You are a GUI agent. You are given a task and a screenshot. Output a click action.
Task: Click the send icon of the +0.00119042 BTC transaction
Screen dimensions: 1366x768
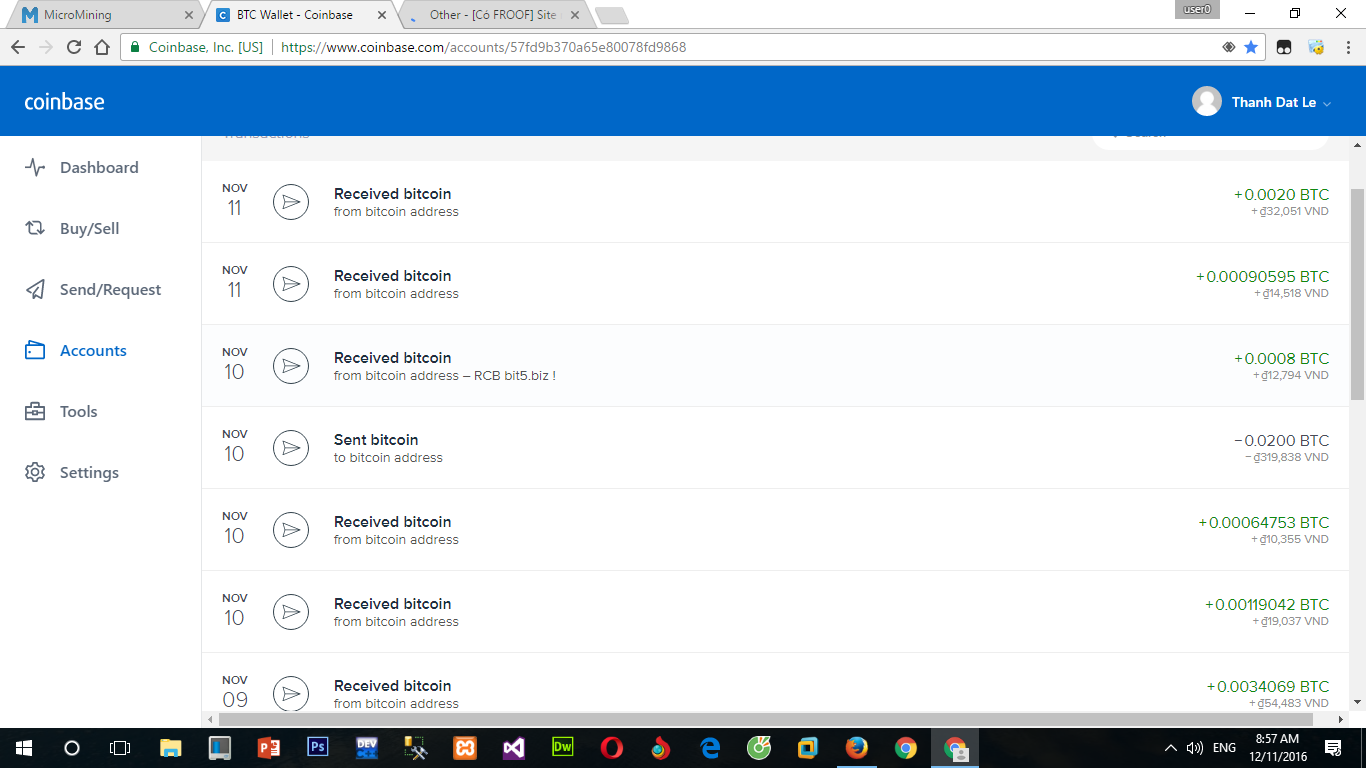click(x=291, y=612)
